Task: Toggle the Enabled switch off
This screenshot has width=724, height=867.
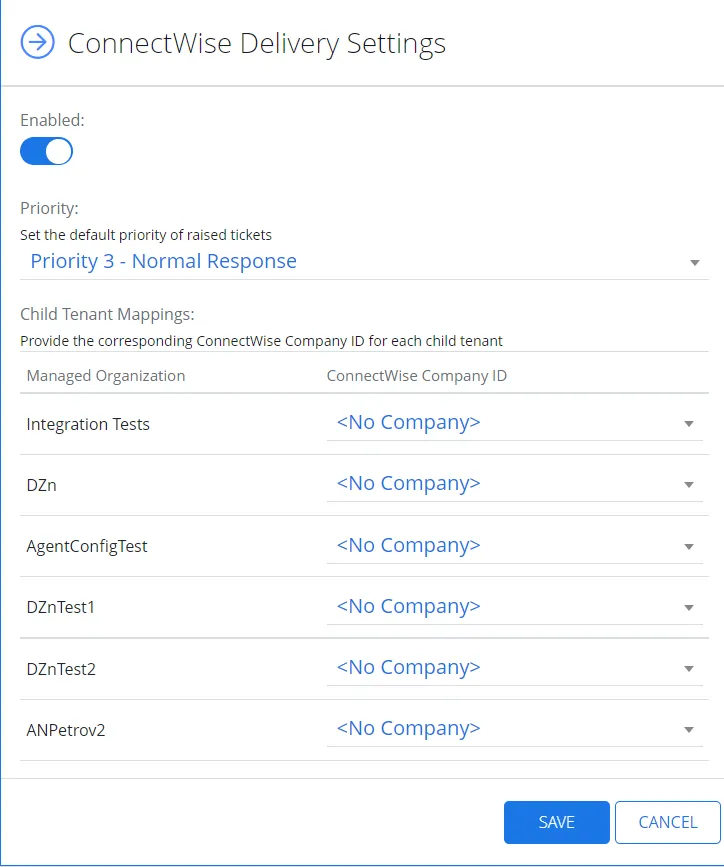Action: tap(46, 152)
